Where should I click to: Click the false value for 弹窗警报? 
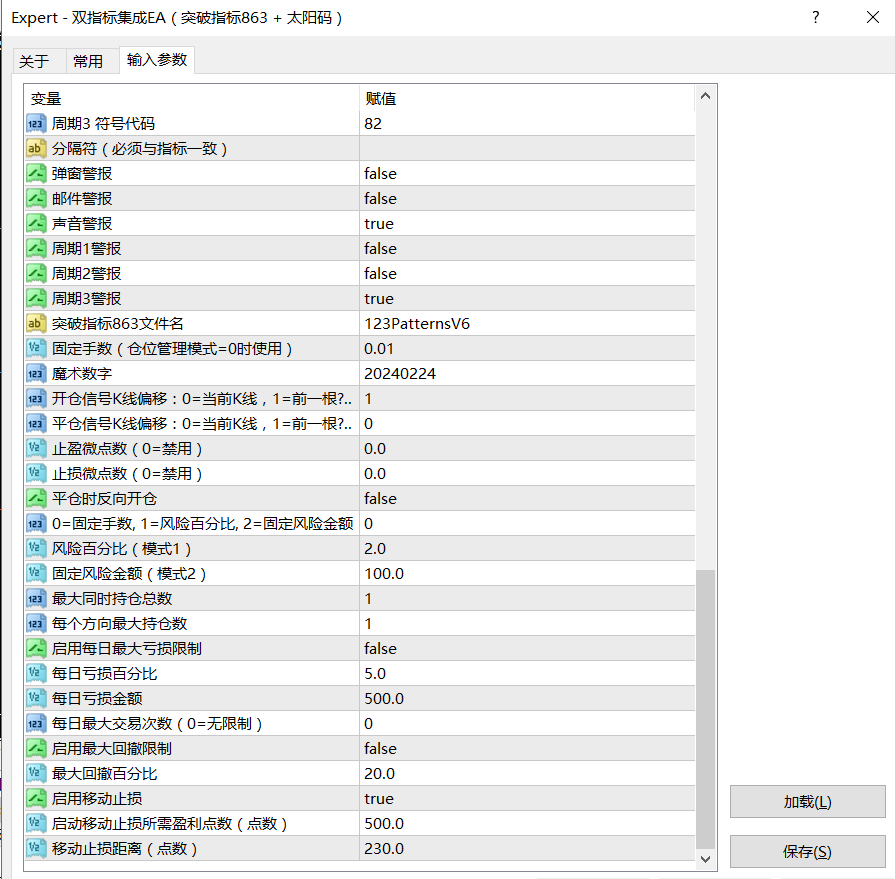point(380,174)
